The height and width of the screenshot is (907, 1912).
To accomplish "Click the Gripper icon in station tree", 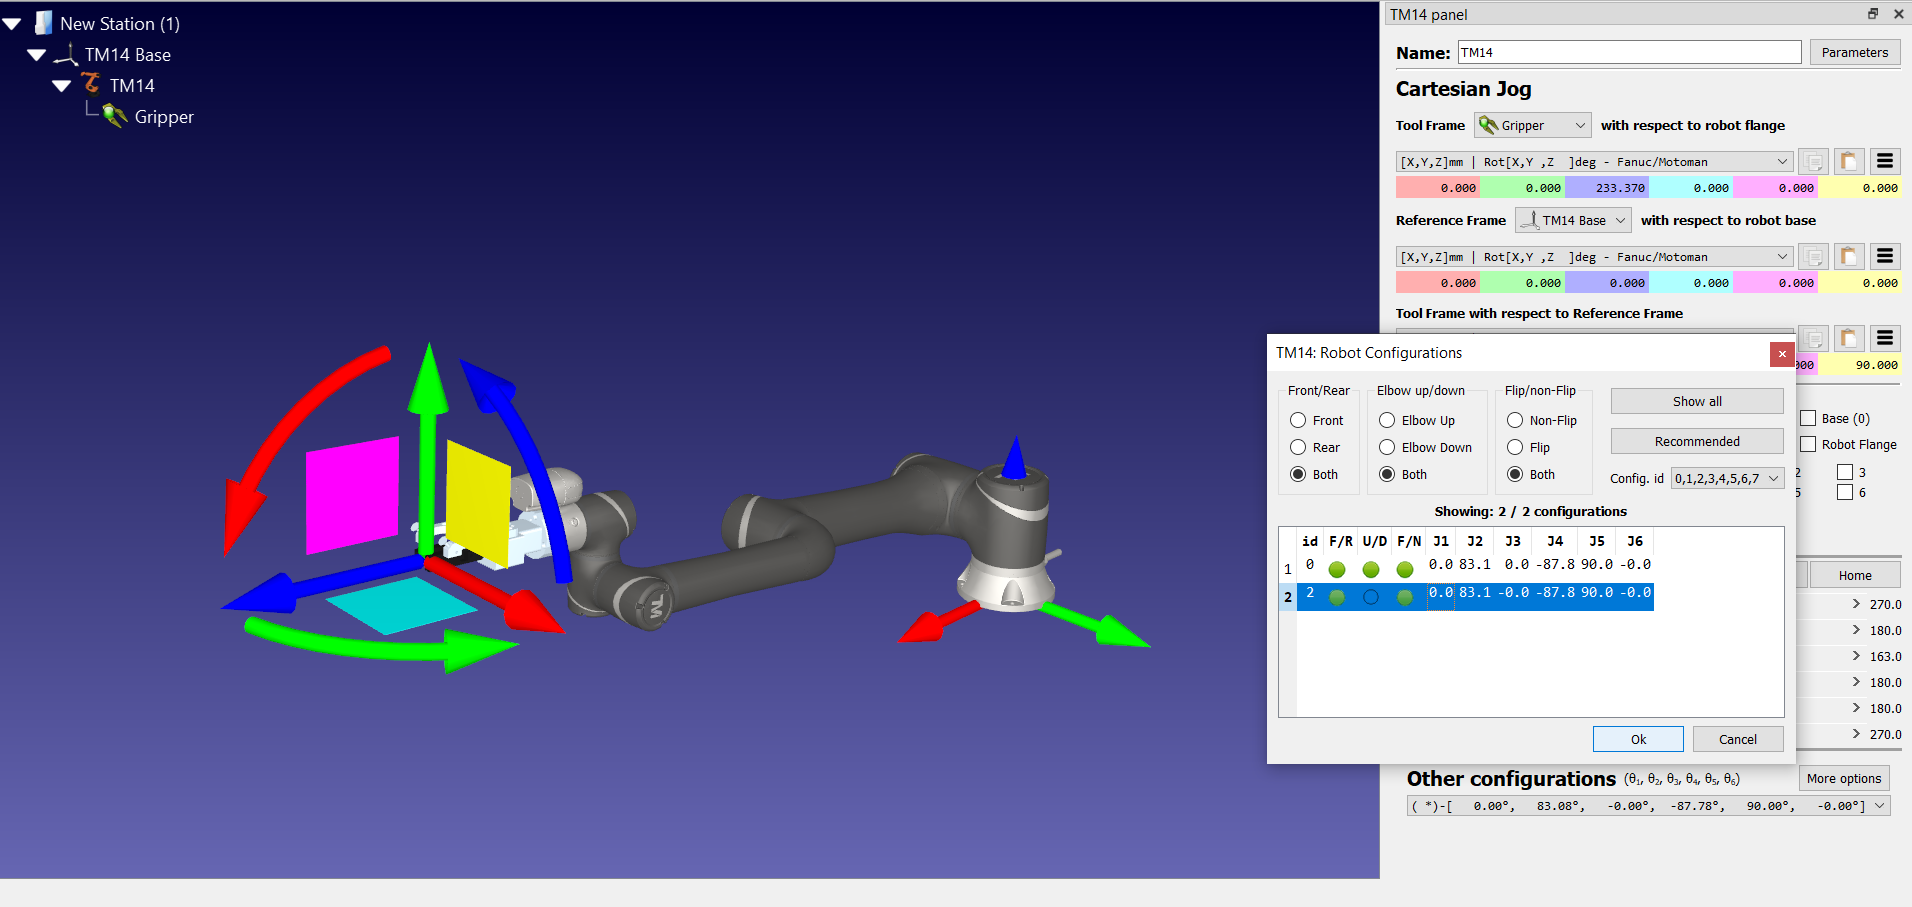I will [115, 117].
